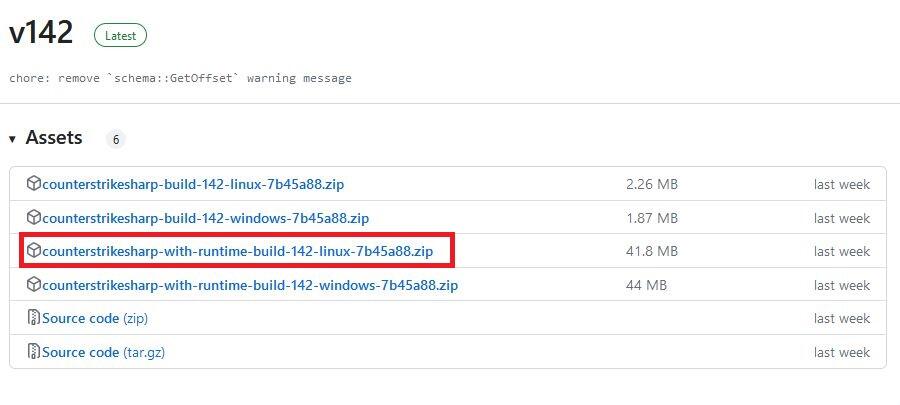Click package icon for with-runtime windows asset
900x405 pixels.
click(34, 285)
